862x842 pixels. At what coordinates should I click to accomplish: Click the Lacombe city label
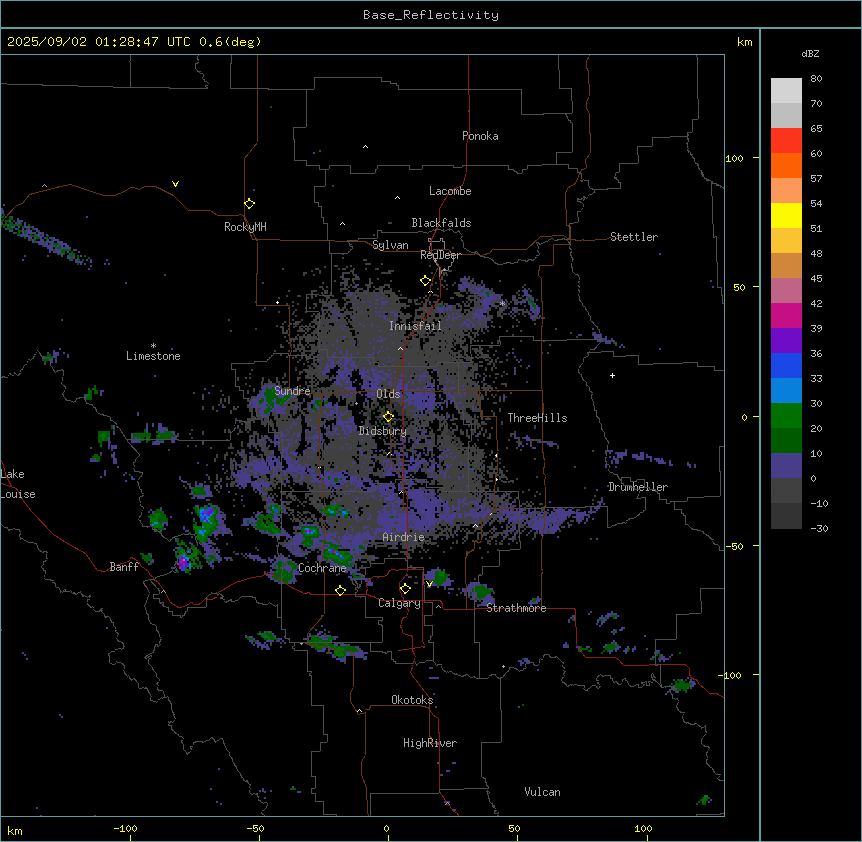(x=450, y=191)
